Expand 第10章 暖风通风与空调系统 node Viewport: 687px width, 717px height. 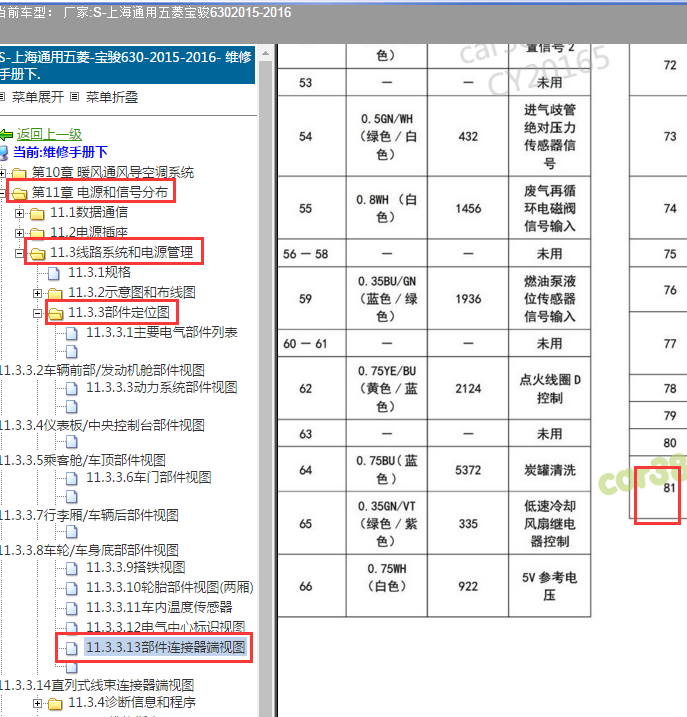(2, 173)
